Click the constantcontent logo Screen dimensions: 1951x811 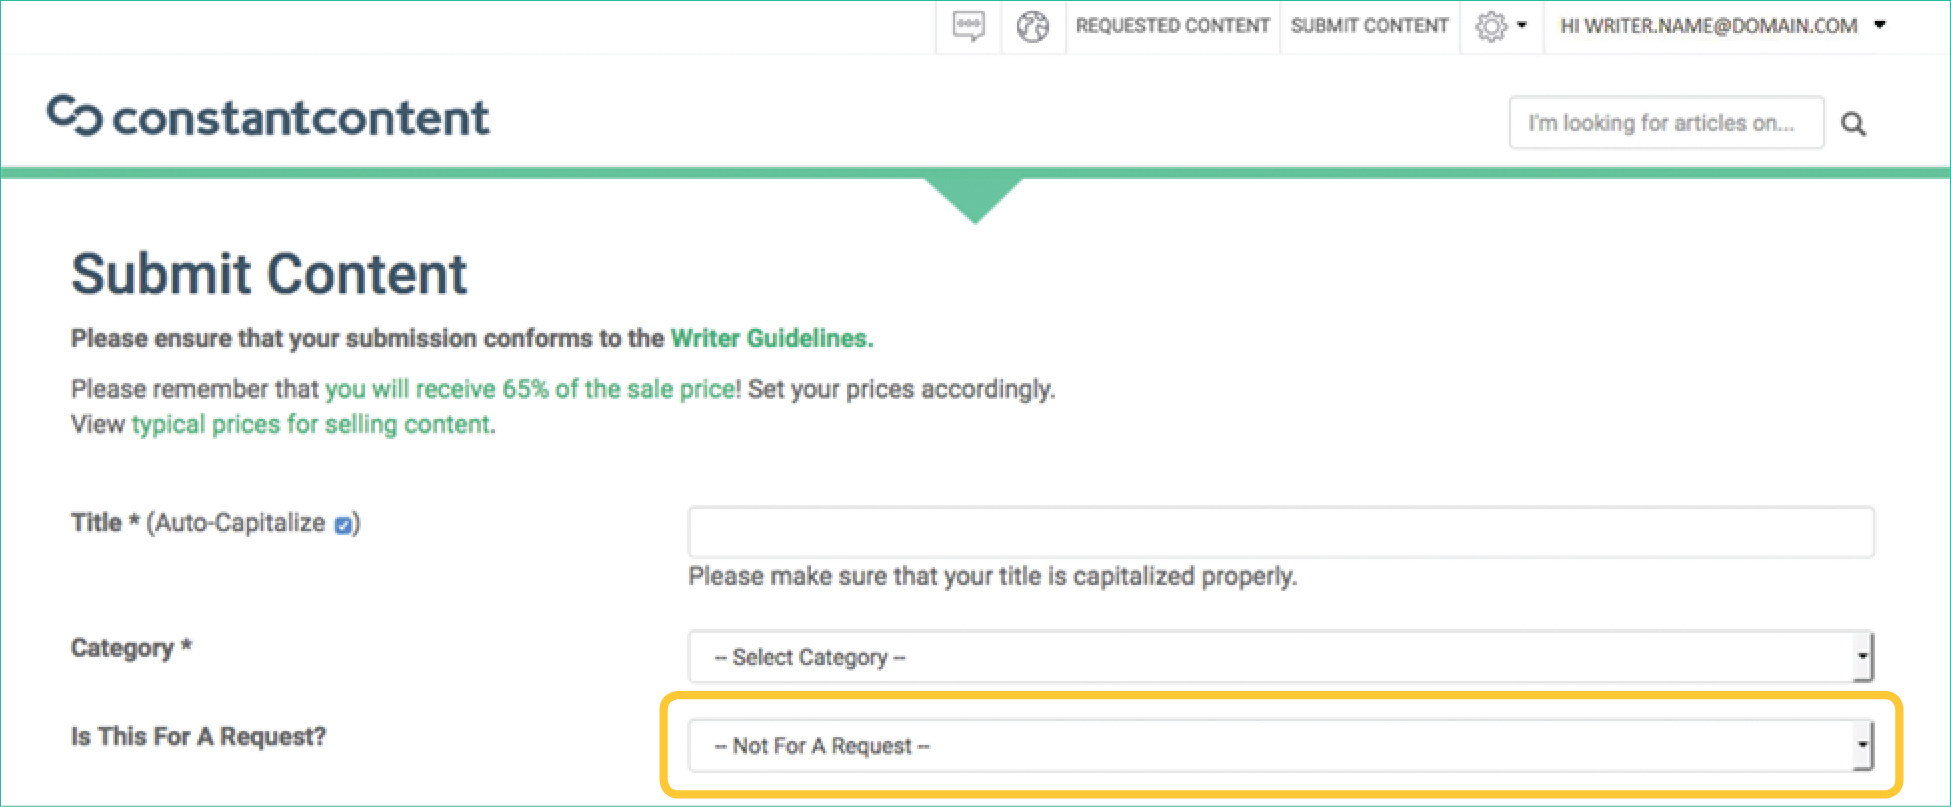(269, 117)
